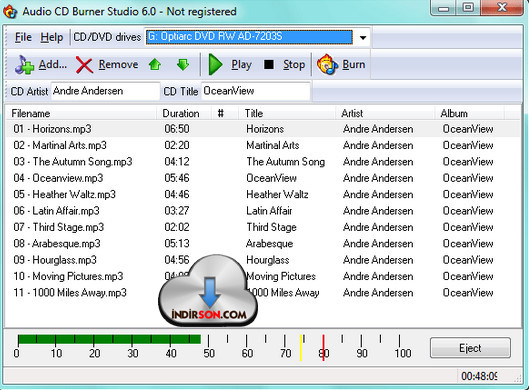
Task: Click duration 06:50 of Horizons
Action: pos(177,129)
